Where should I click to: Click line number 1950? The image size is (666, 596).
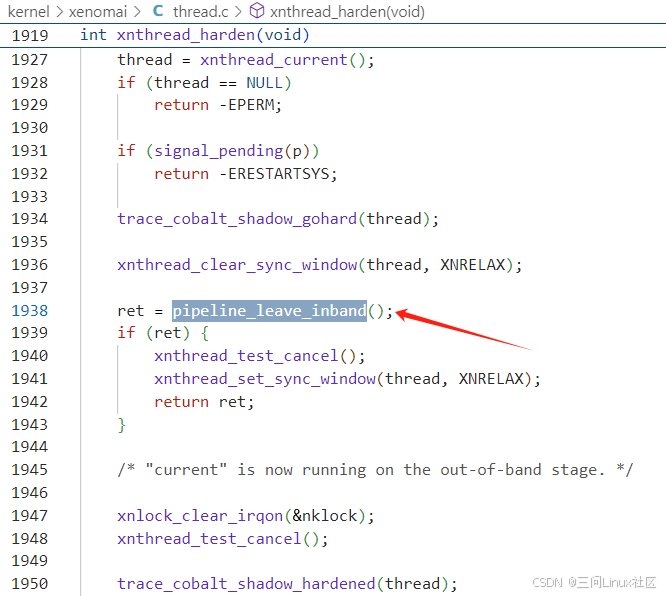point(30,584)
